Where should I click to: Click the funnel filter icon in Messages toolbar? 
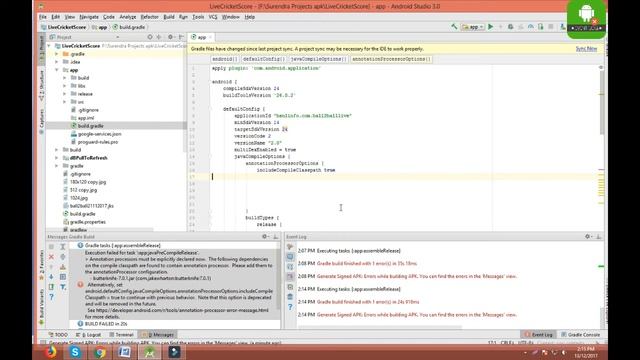pos(63,287)
